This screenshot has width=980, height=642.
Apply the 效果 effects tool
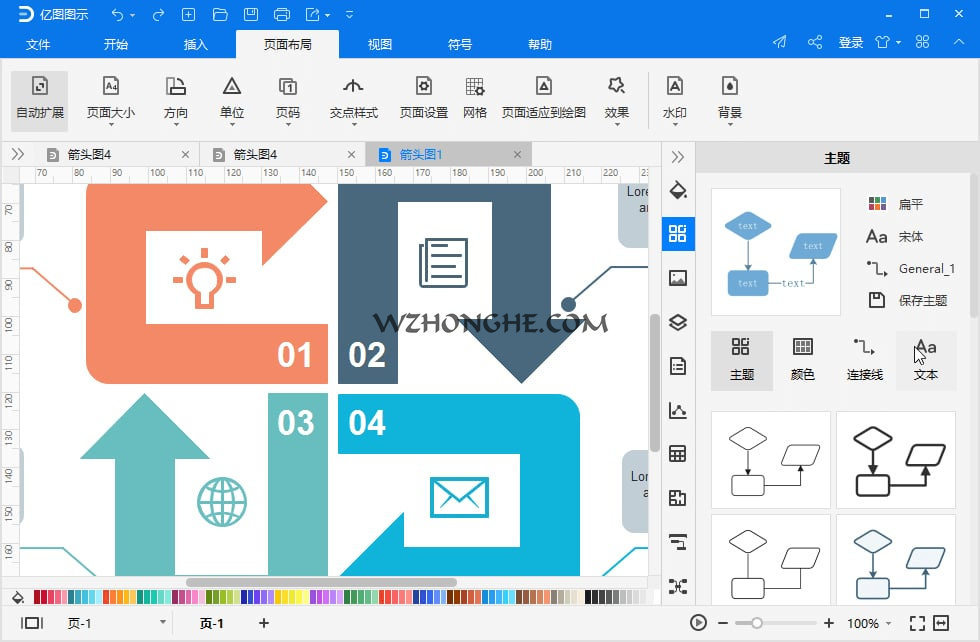coord(617,100)
